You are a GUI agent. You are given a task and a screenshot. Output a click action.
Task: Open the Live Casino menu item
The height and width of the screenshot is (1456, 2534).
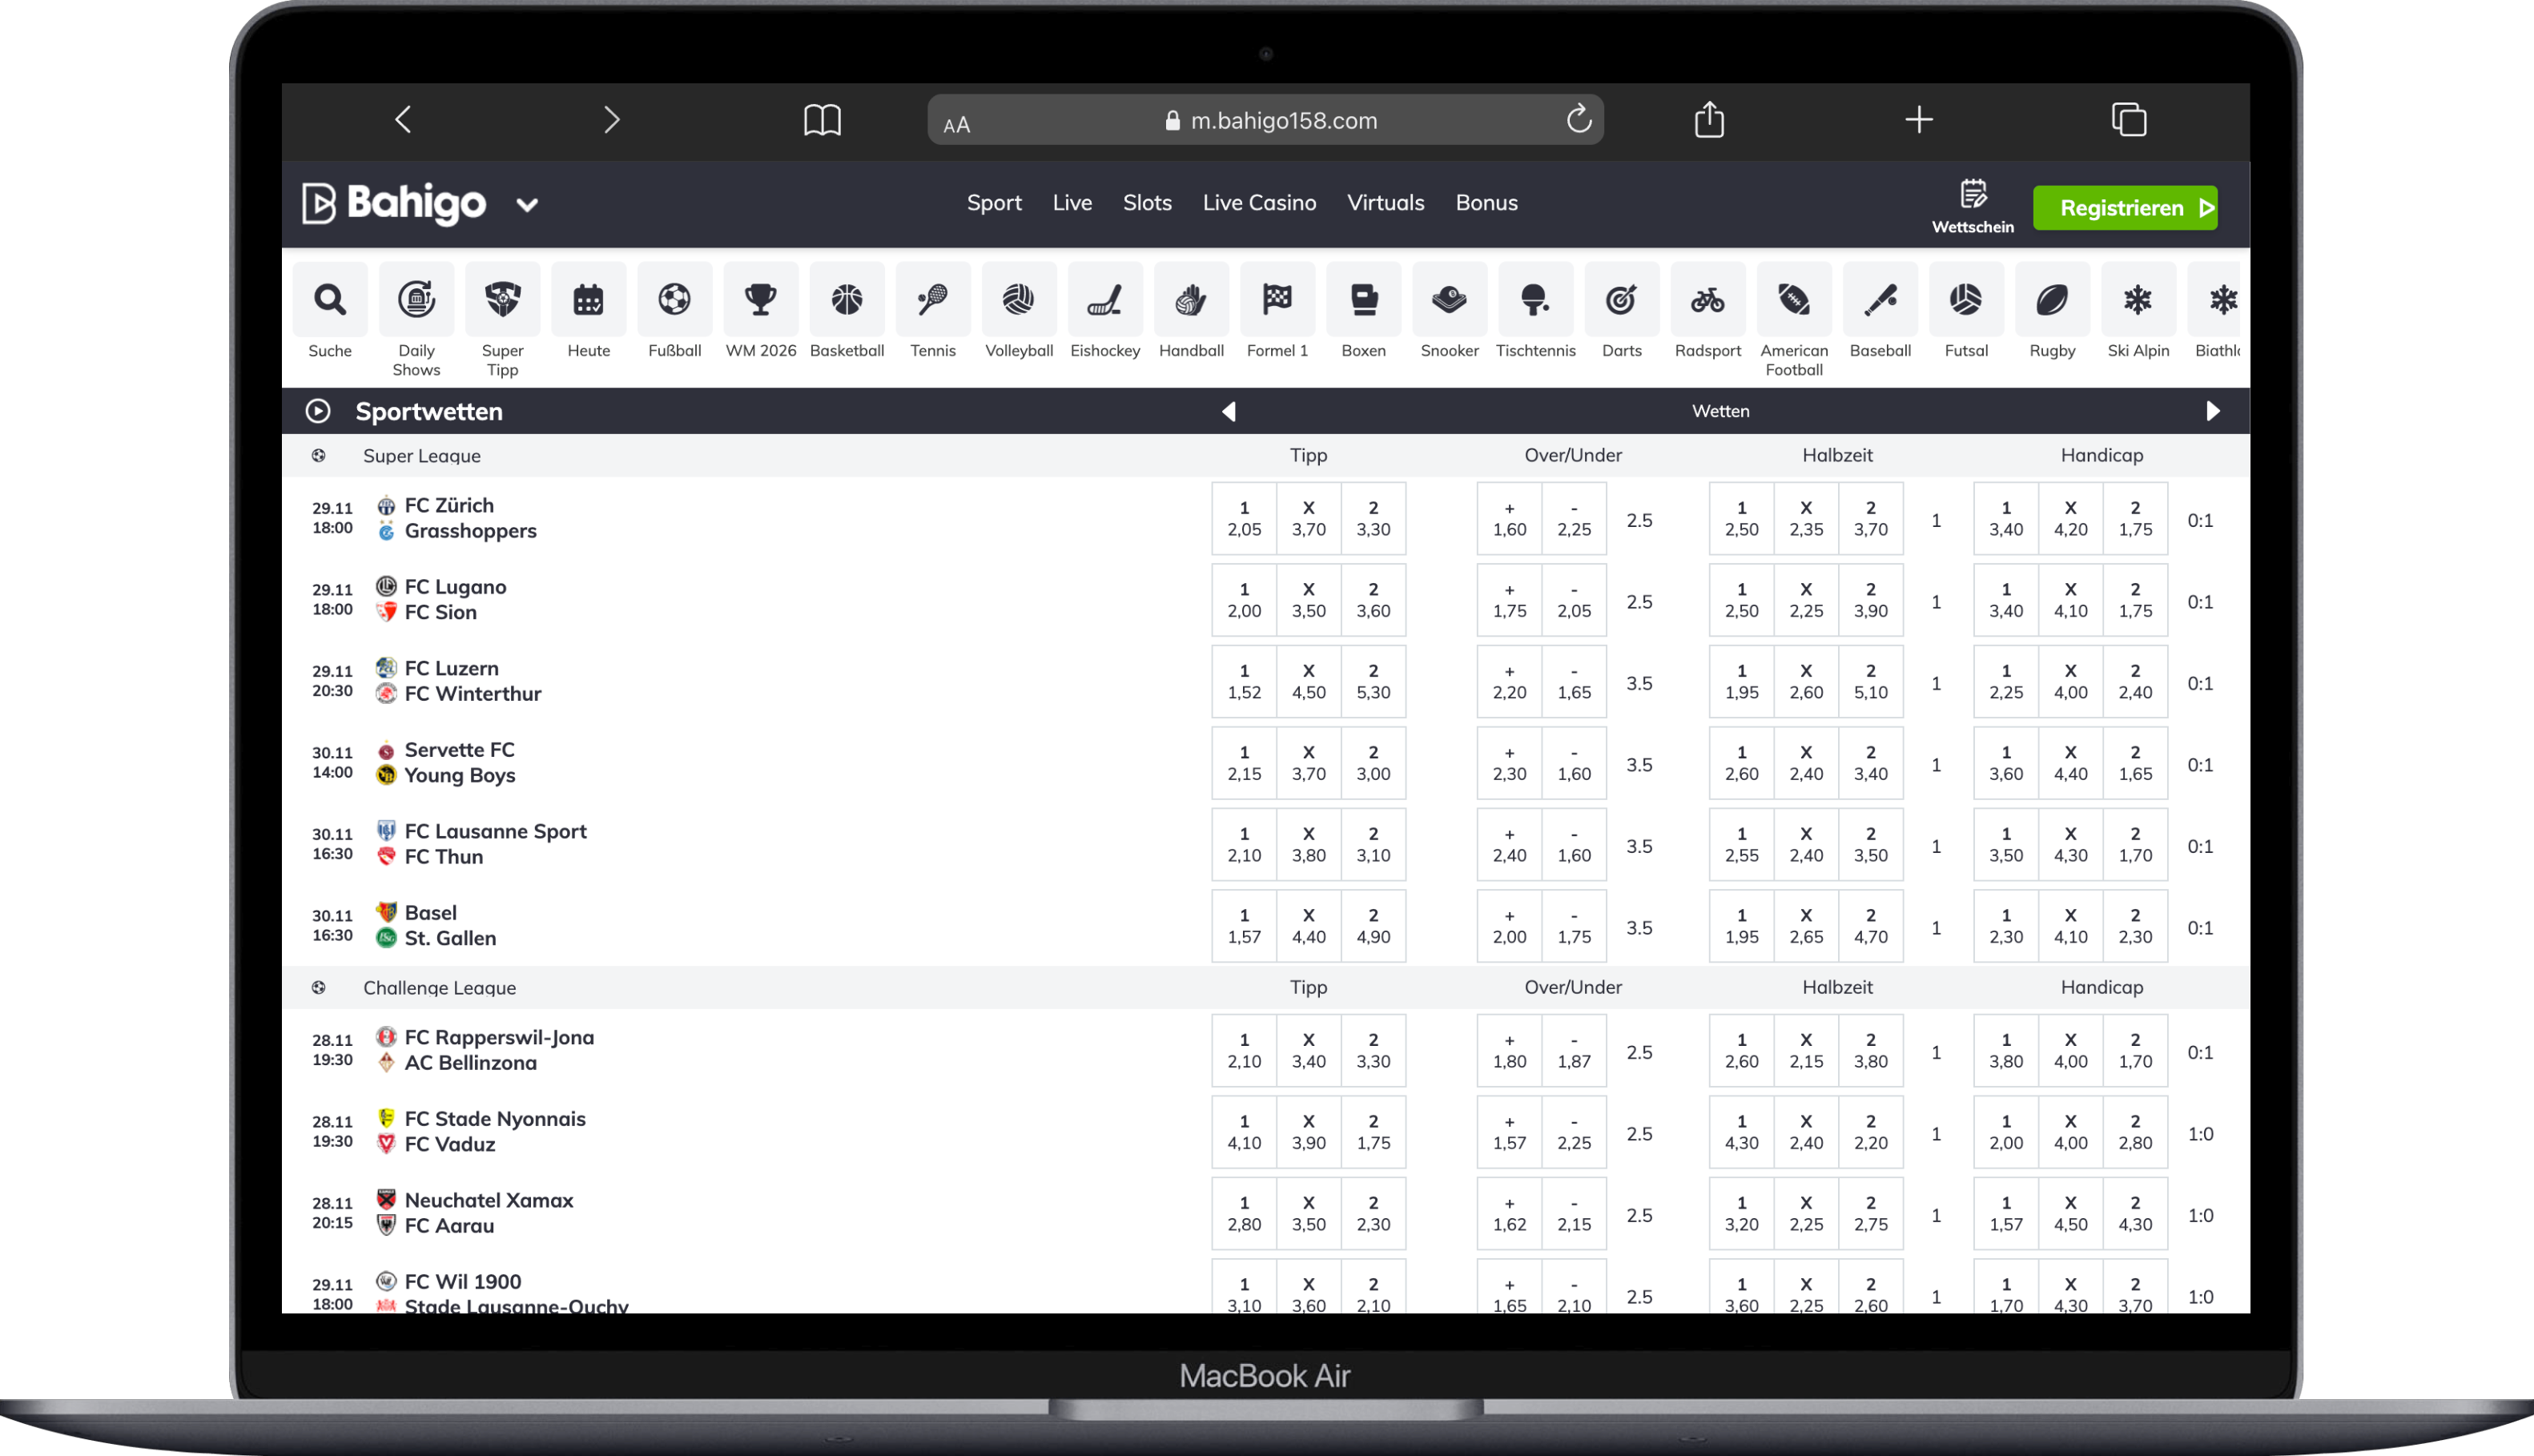tap(1259, 203)
